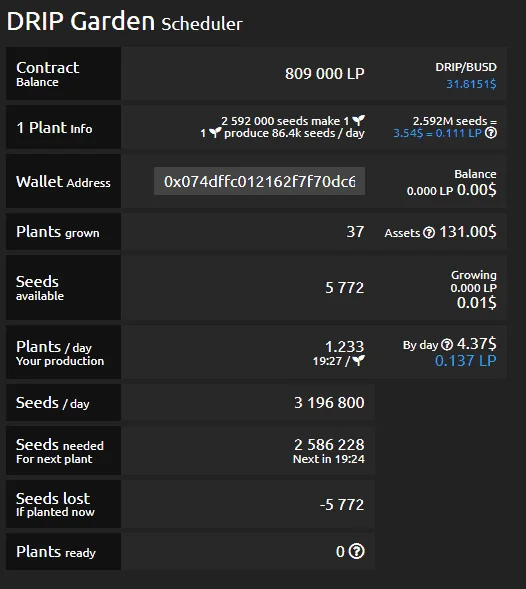
Task: Click the 1 Plant Info label
Action: (54, 128)
